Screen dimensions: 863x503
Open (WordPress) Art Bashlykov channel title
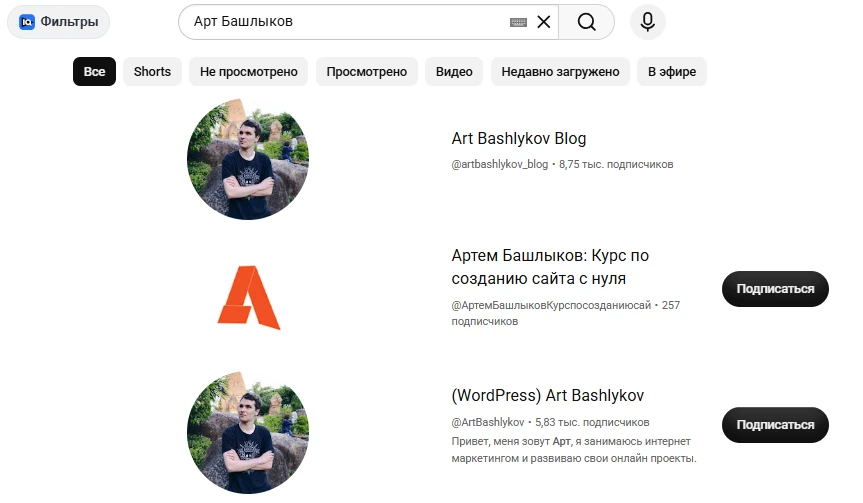(548, 396)
